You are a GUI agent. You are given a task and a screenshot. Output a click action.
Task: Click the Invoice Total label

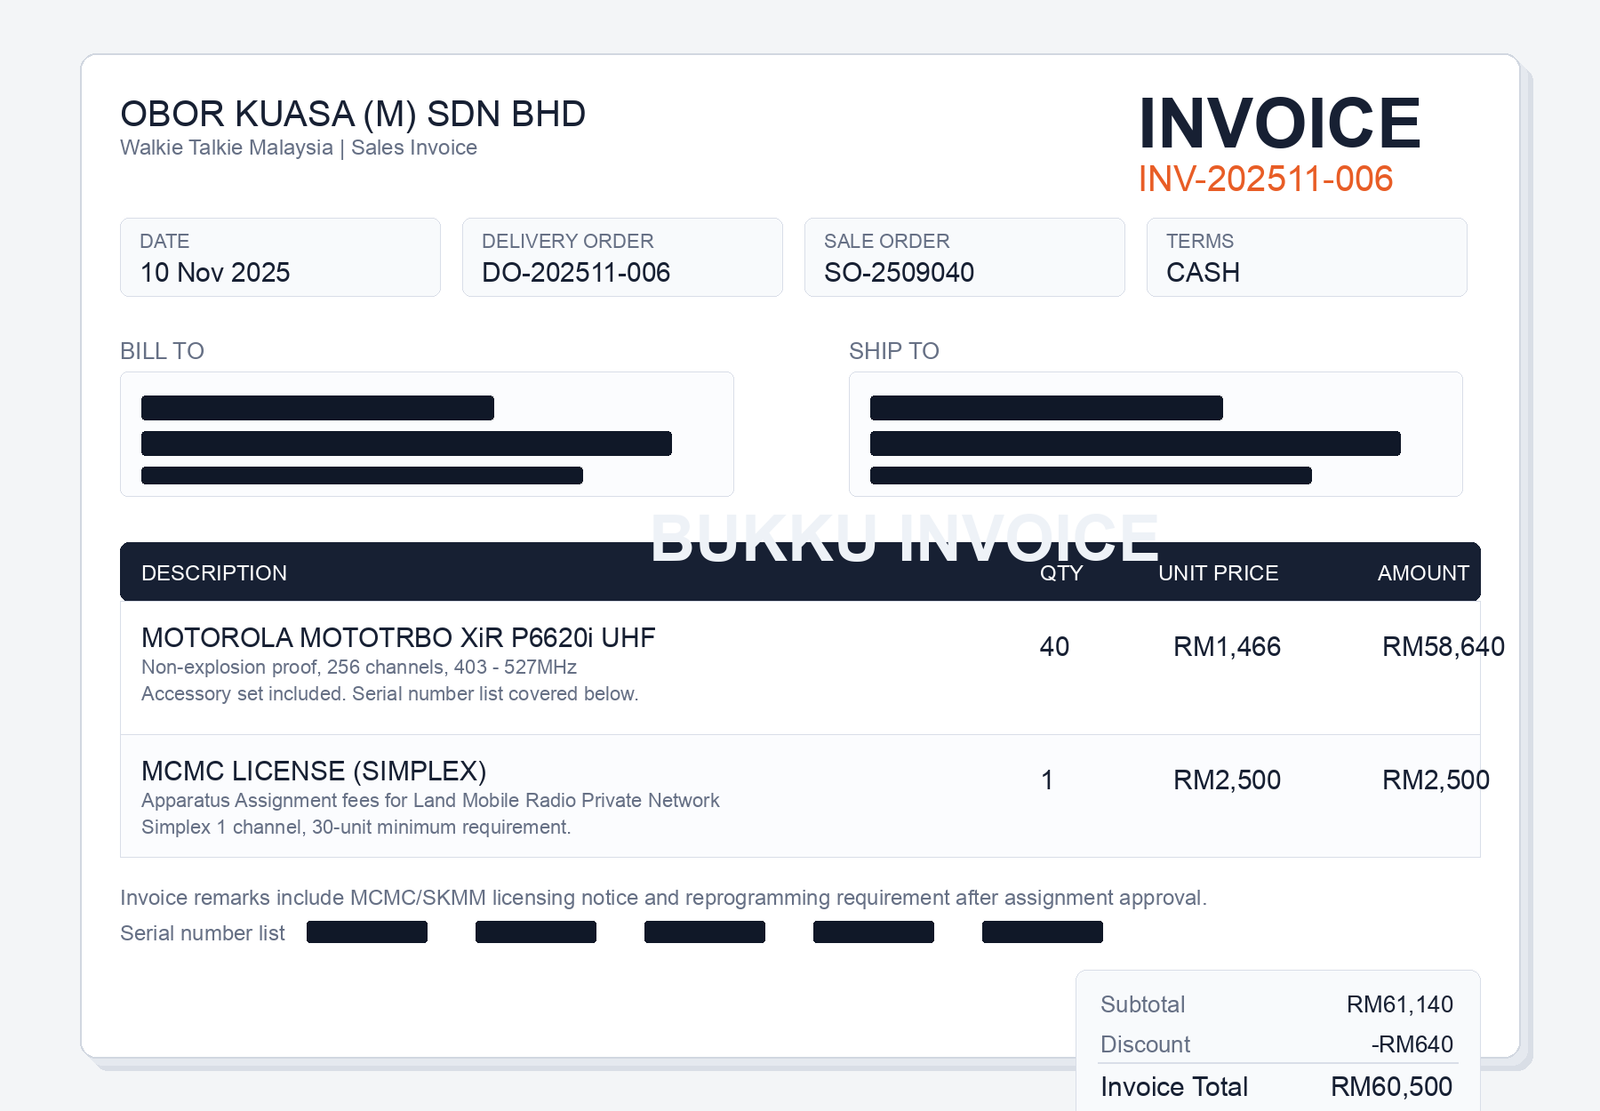pyautogui.click(x=1174, y=1087)
